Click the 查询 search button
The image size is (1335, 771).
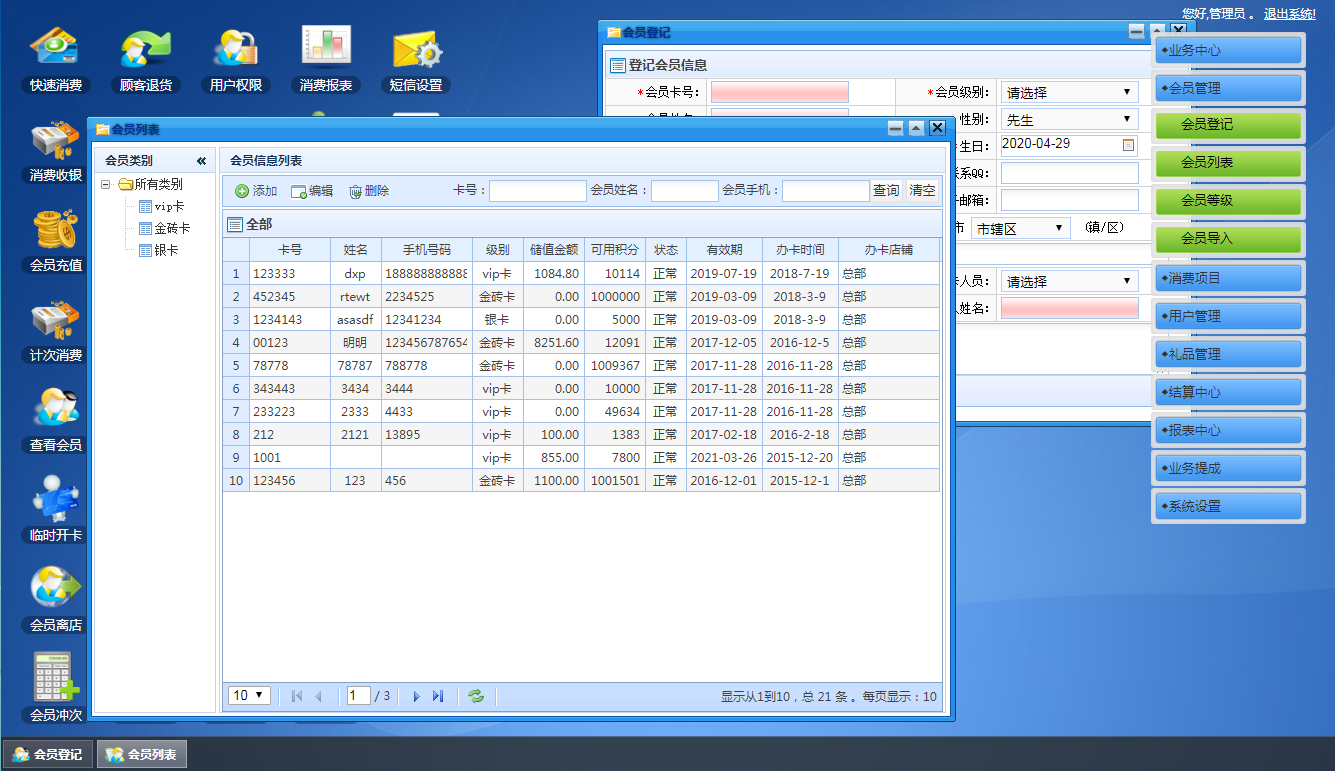click(x=886, y=191)
